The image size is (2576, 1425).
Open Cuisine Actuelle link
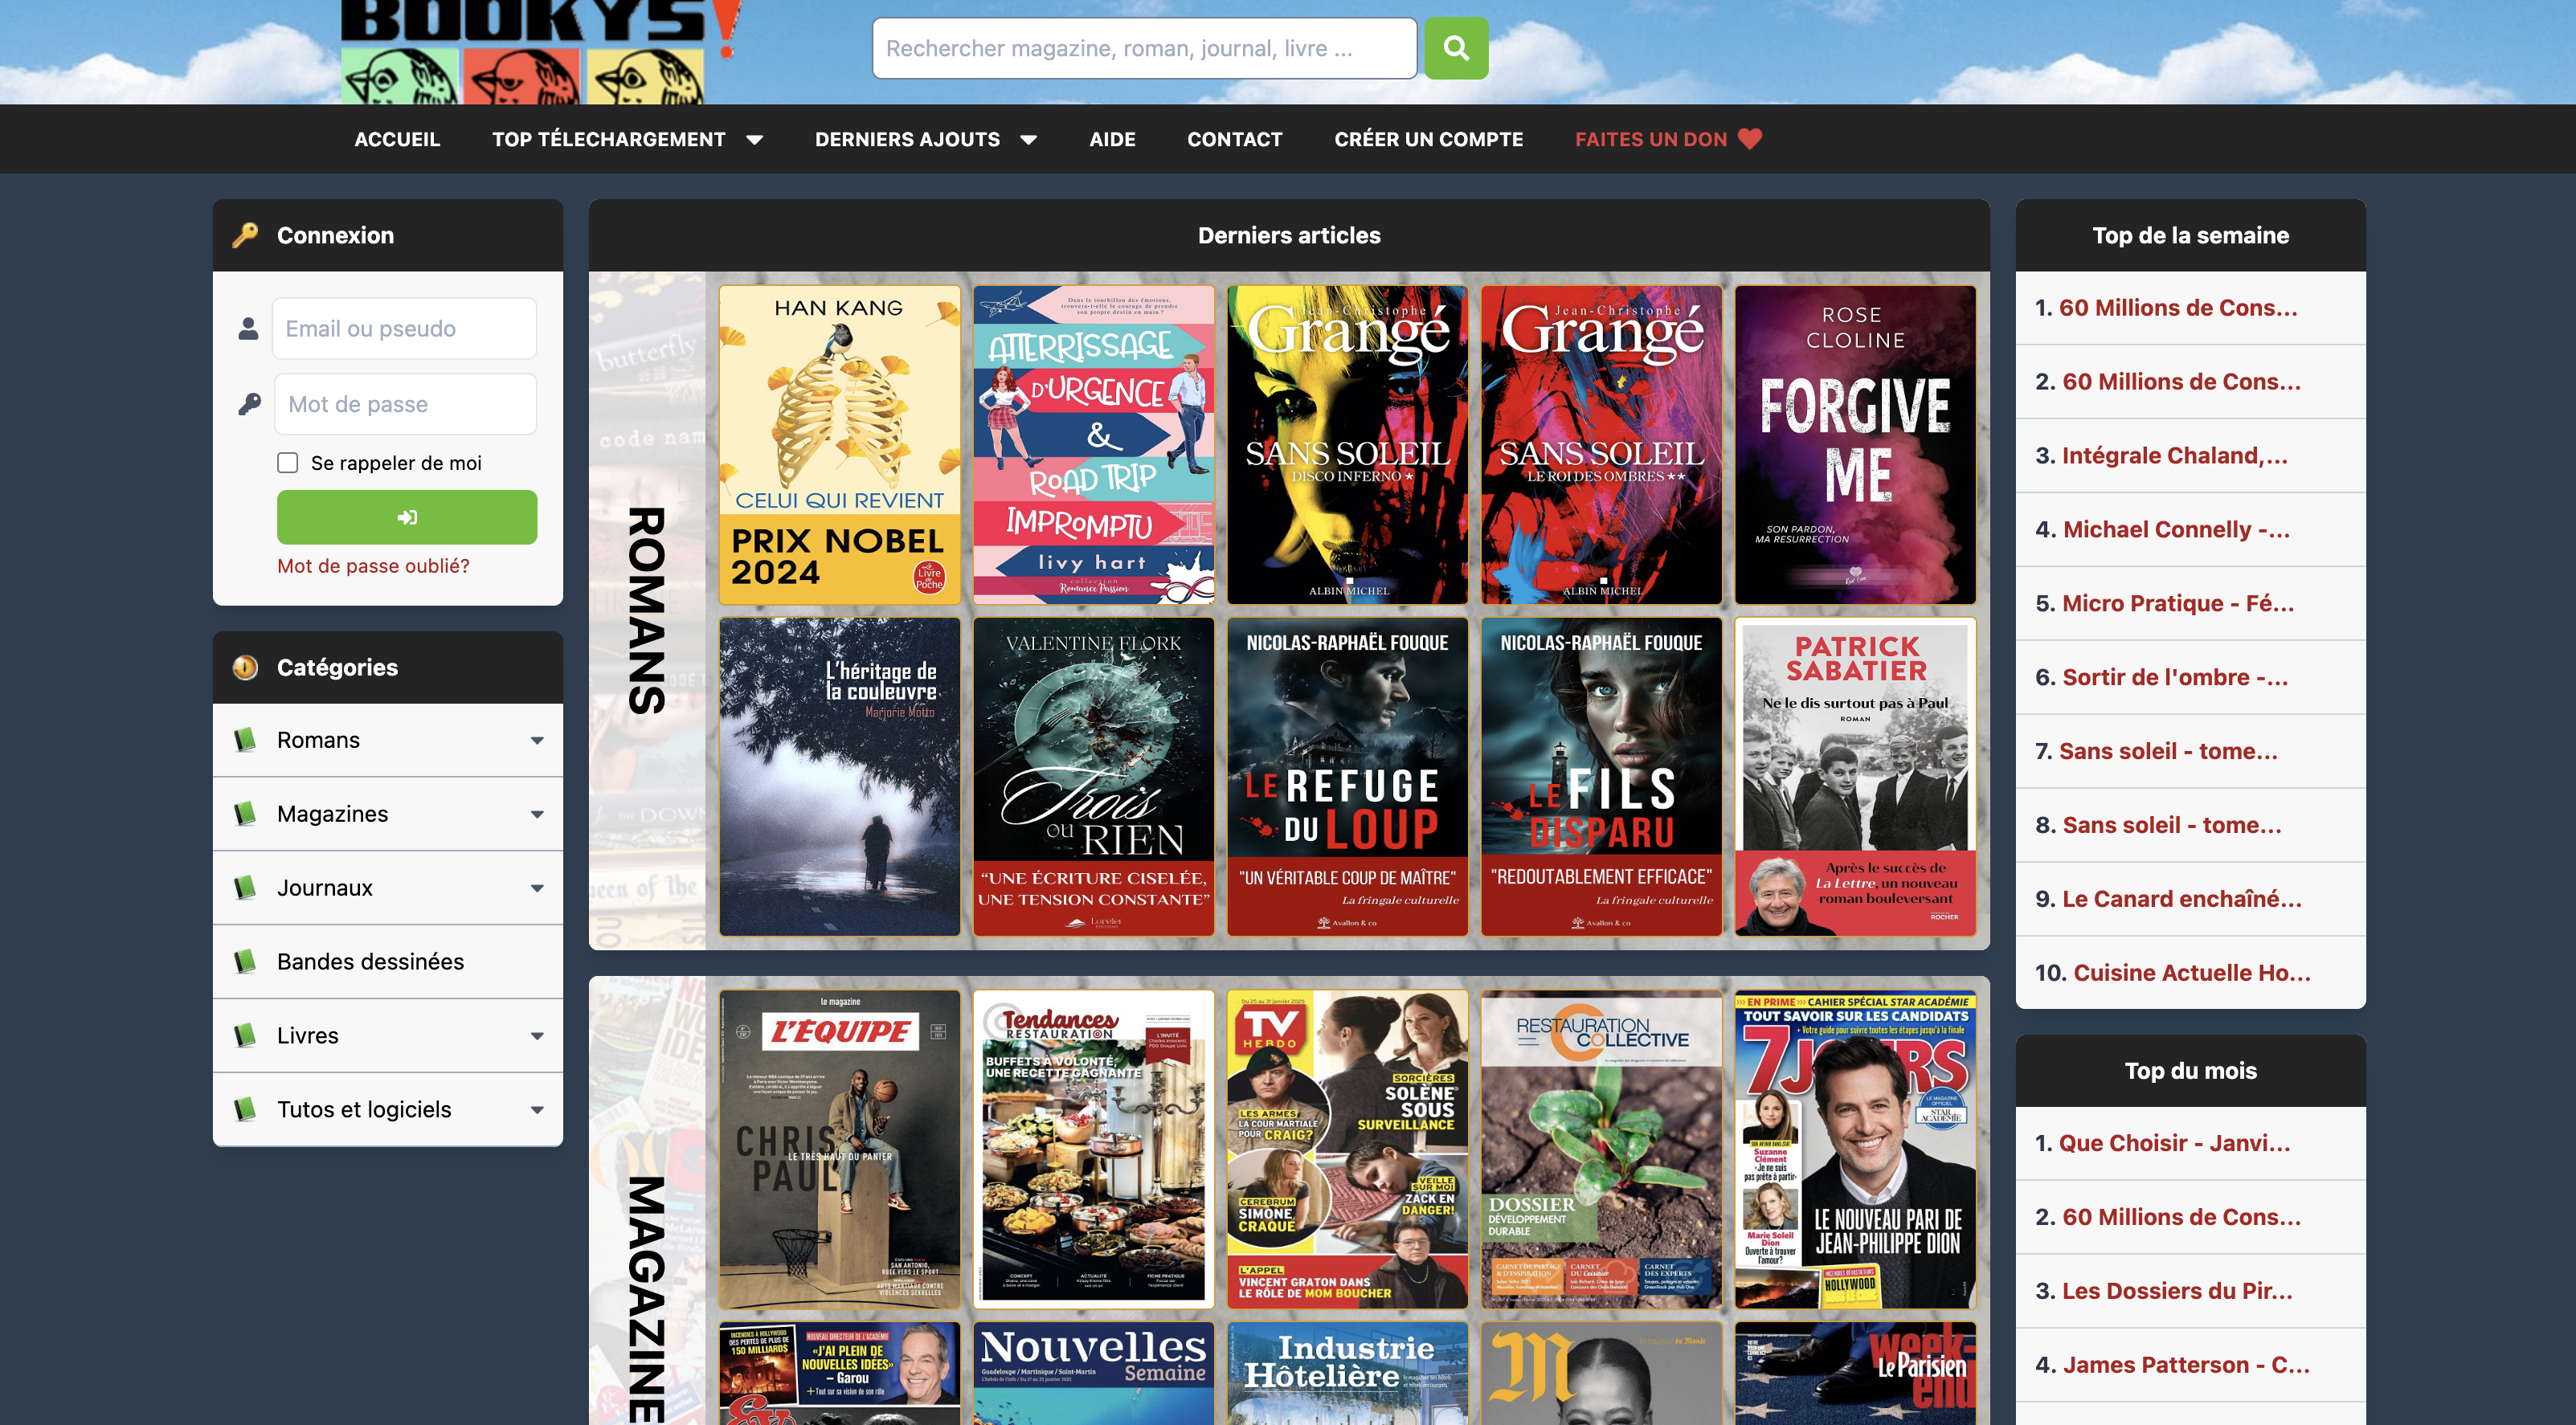point(2192,974)
